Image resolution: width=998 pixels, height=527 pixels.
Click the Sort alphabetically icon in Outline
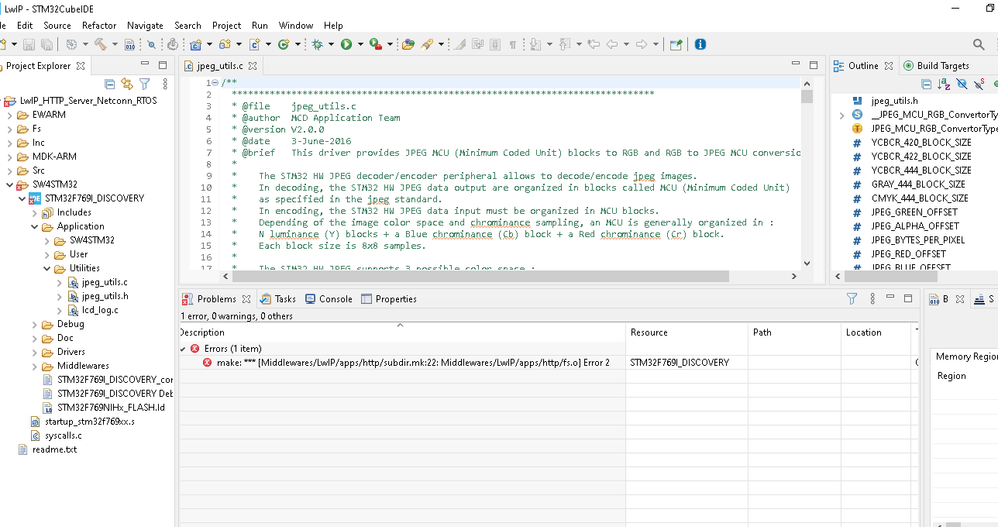point(944,84)
